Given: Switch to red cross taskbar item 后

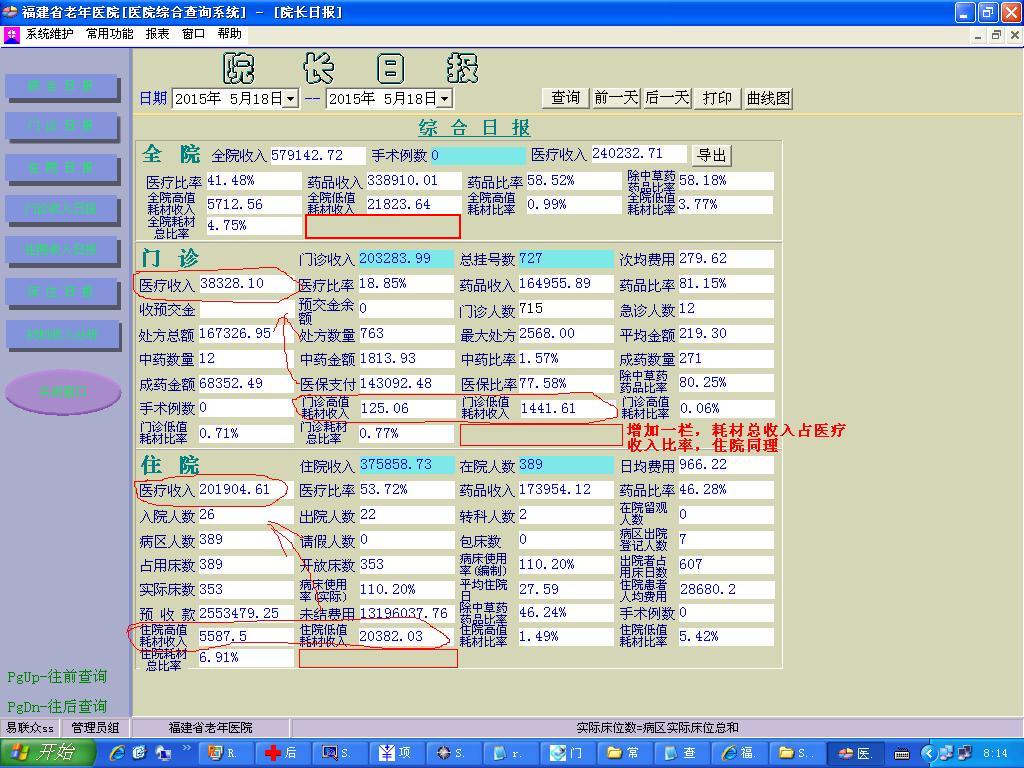Looking at the screenshot, I should pos(282,753).
